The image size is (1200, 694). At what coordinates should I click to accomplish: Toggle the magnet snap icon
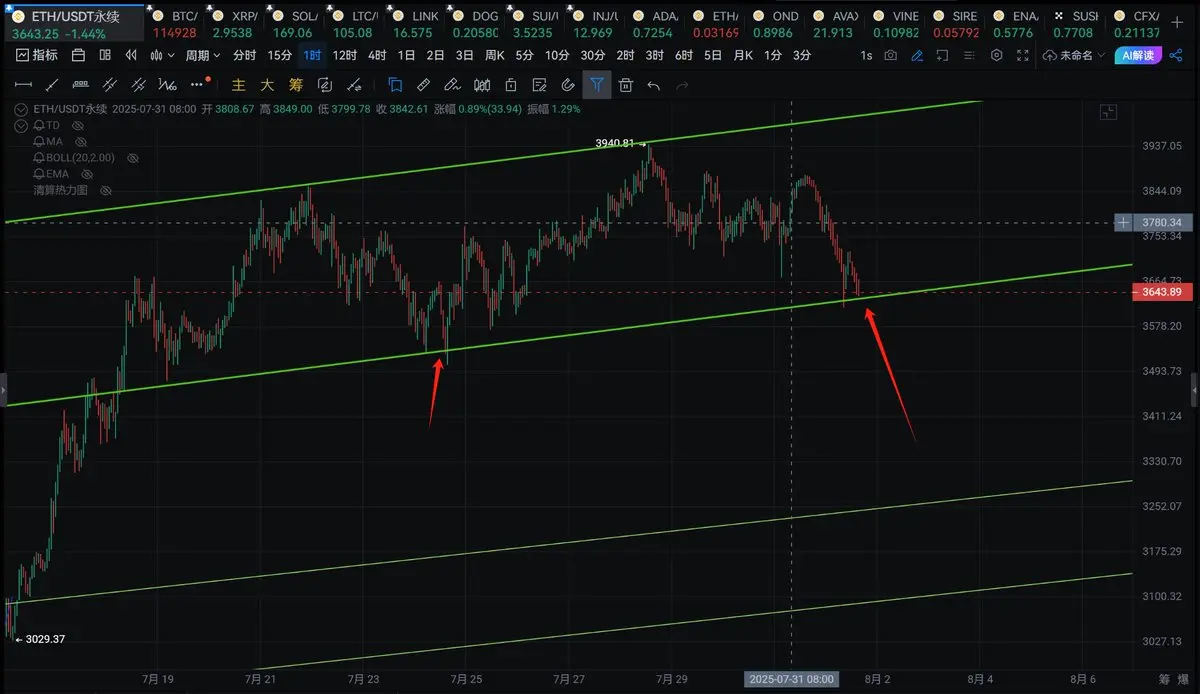click(568, 85)
